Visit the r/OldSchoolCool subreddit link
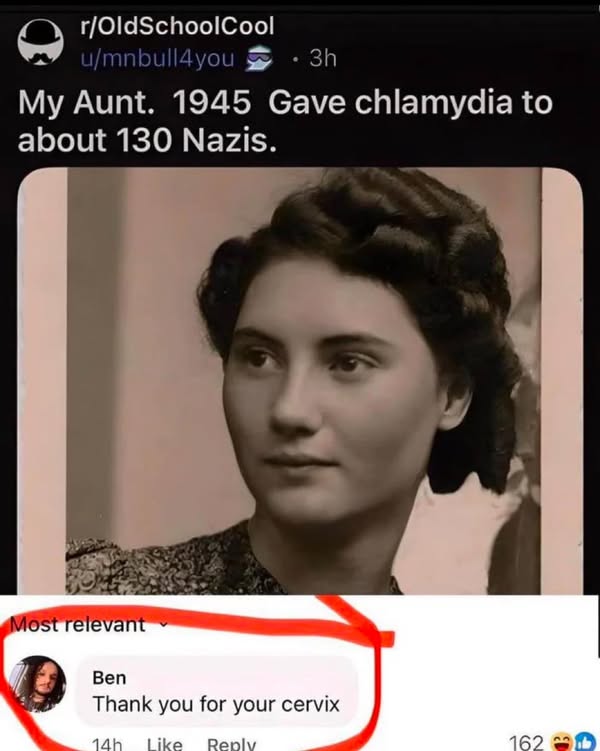Image resolution: width=600 pixels, height=751 pixels. (177, 26)
